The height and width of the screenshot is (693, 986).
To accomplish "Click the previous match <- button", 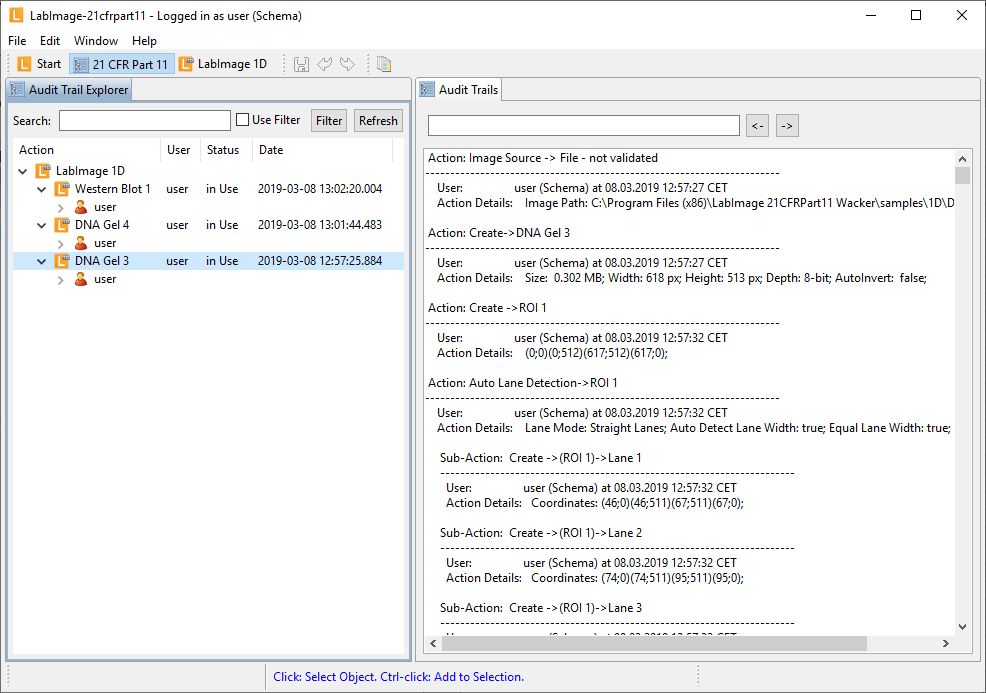I will coord(757,126).
